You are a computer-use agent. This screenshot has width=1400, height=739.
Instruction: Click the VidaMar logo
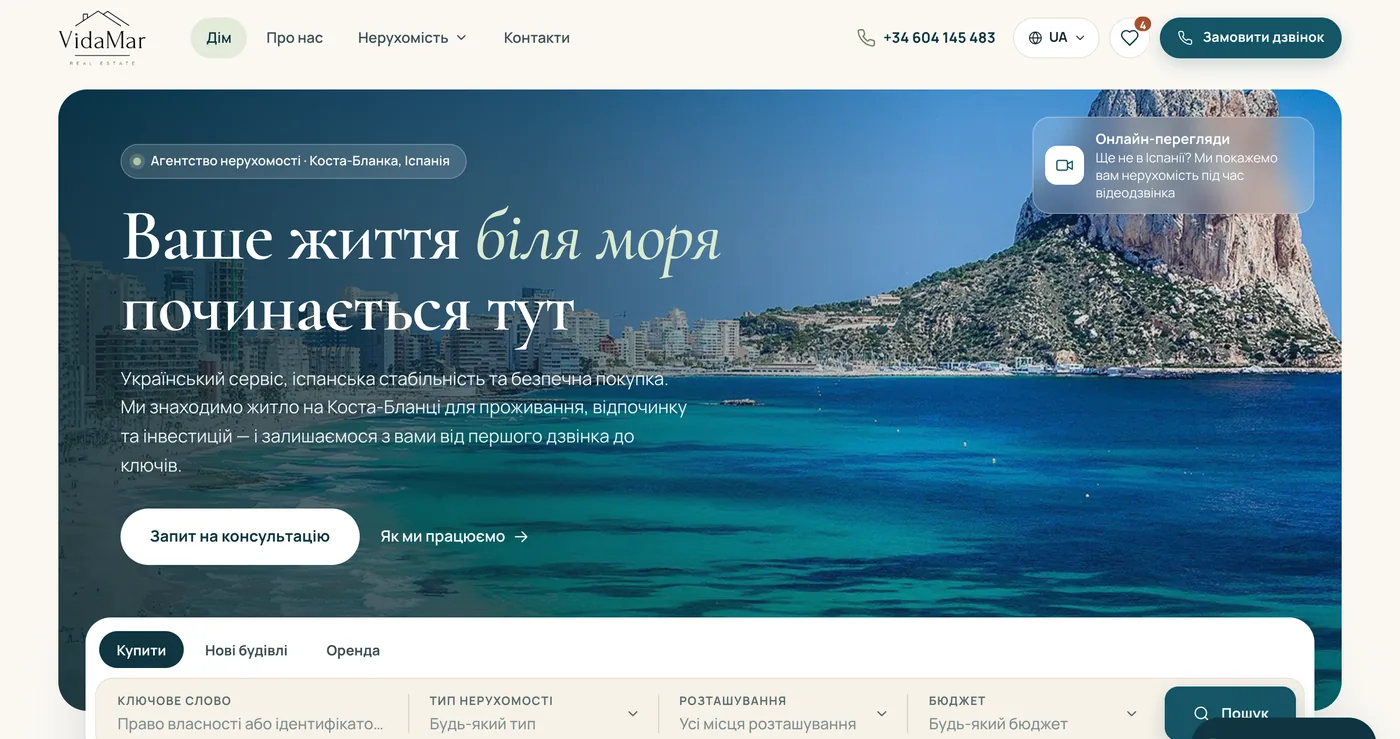tap(102, 38)
